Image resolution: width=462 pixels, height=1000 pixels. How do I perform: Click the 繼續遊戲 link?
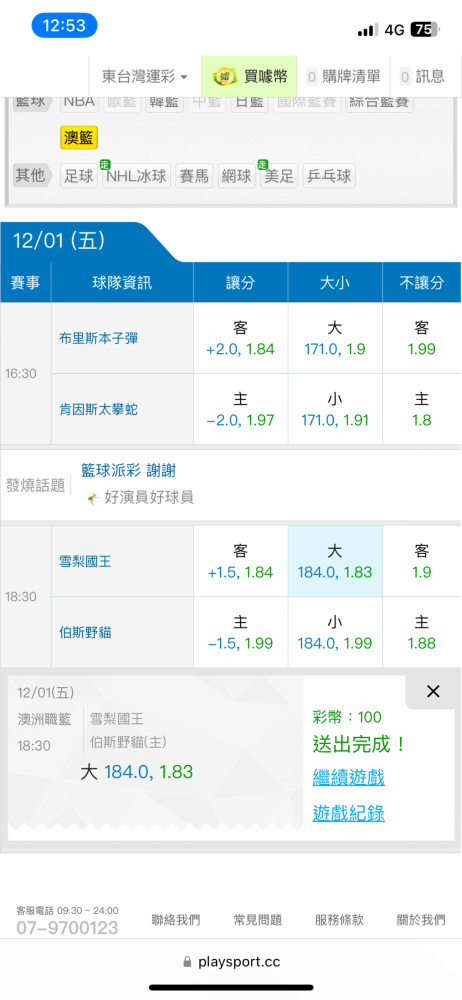point(348,777)
